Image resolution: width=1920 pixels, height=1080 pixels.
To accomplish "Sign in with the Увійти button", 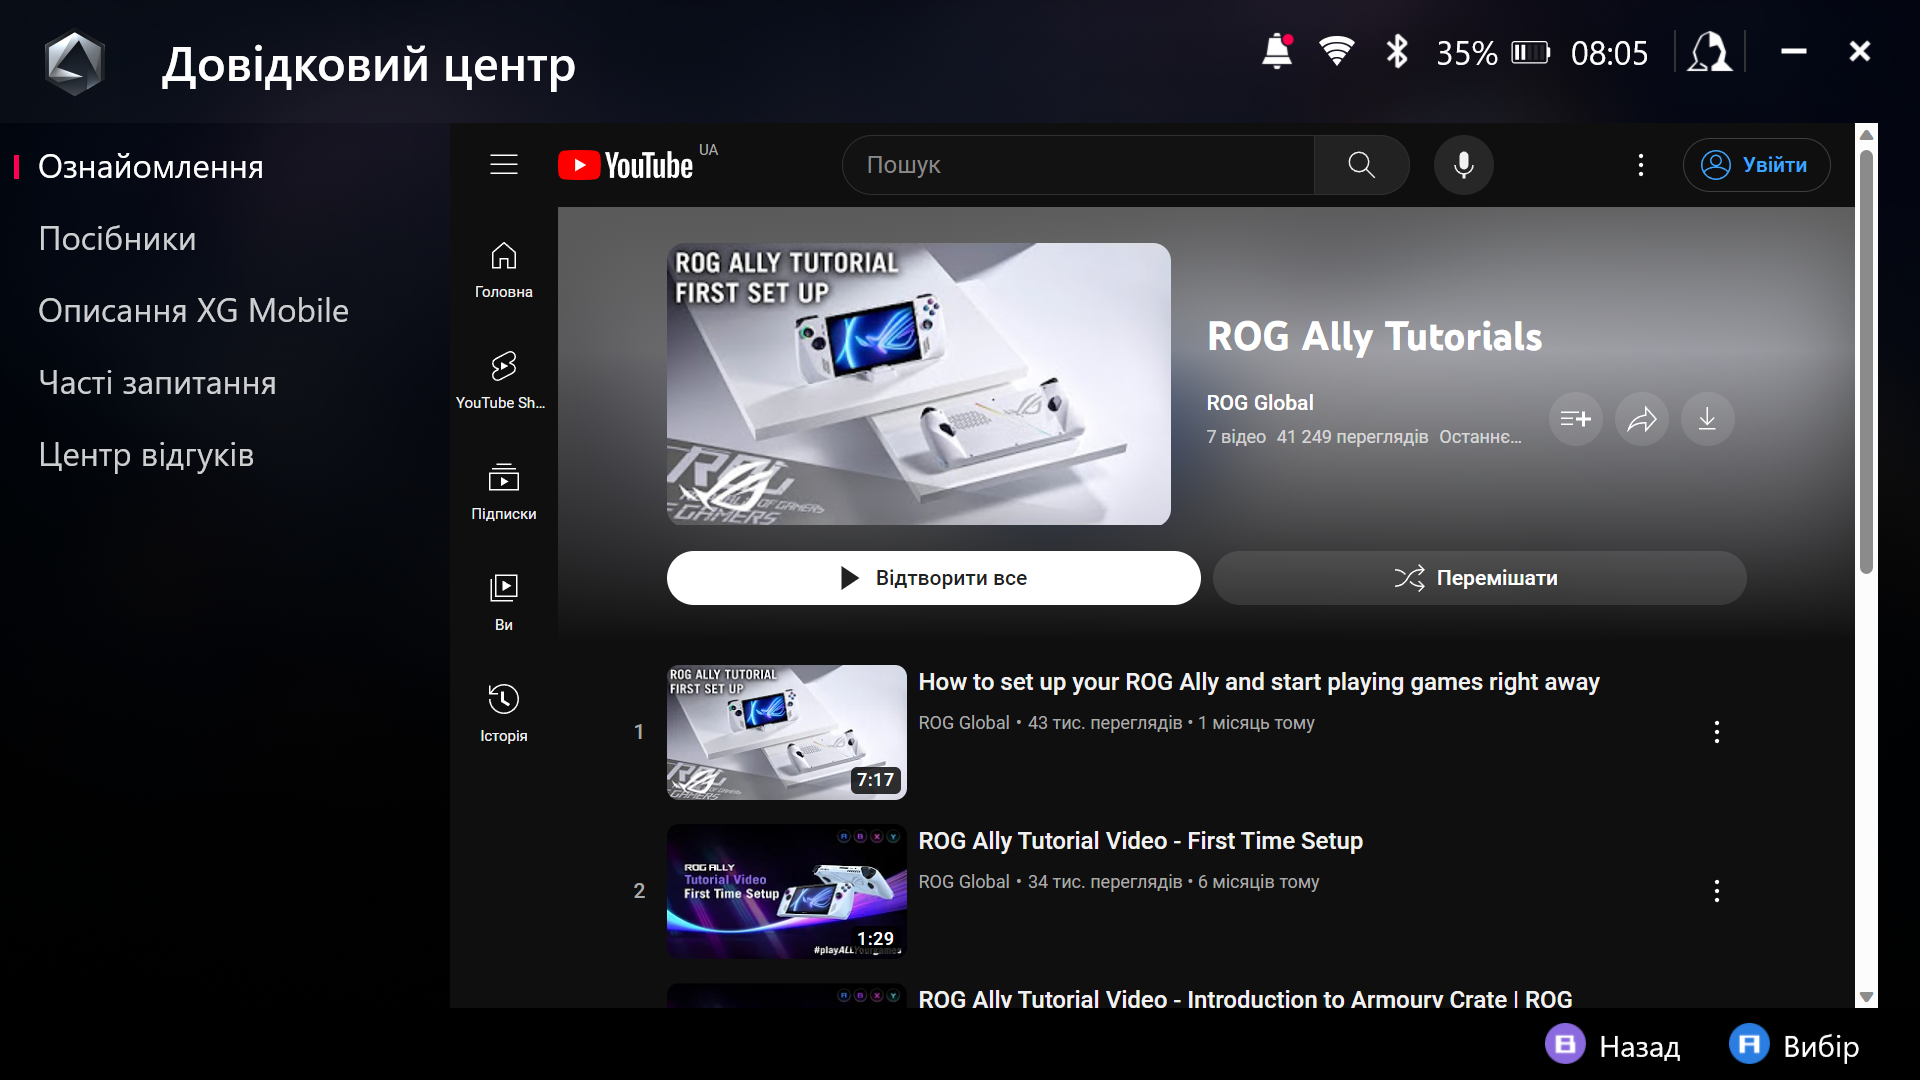I will pos(1757,165).
